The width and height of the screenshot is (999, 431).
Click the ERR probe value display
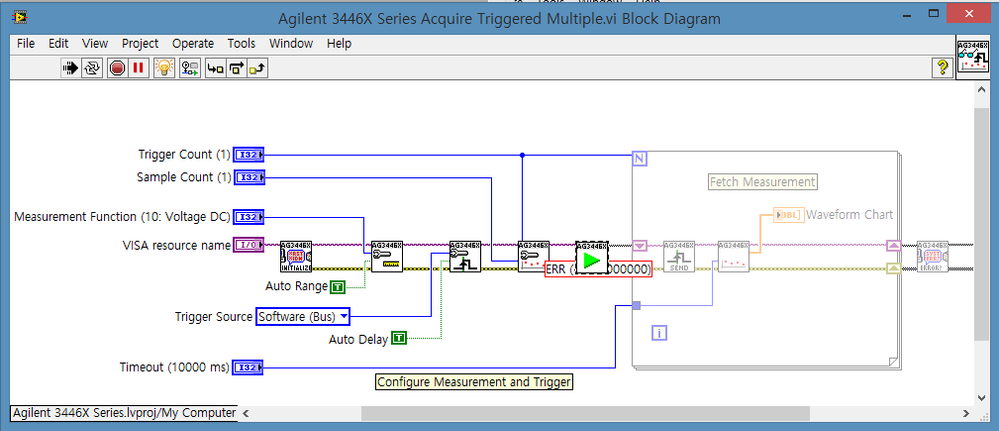tap(598, 270)
